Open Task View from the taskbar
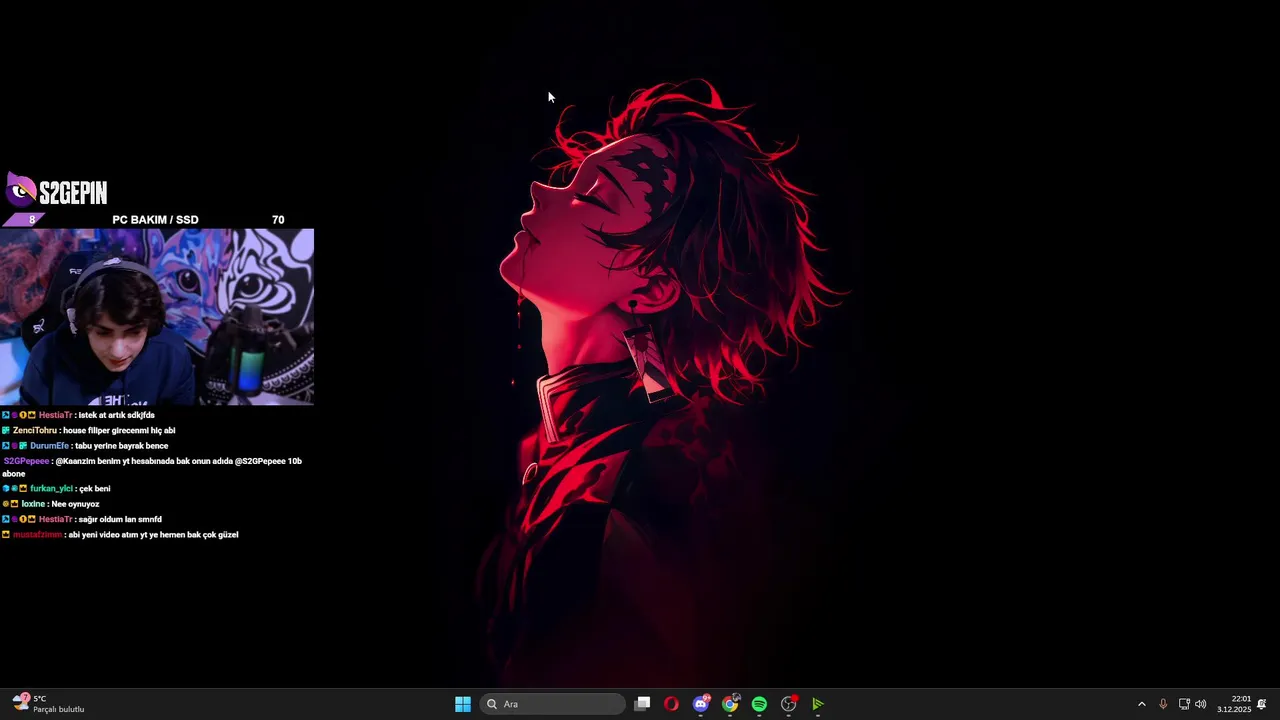Screen dimensions: 1280x720 643,704
